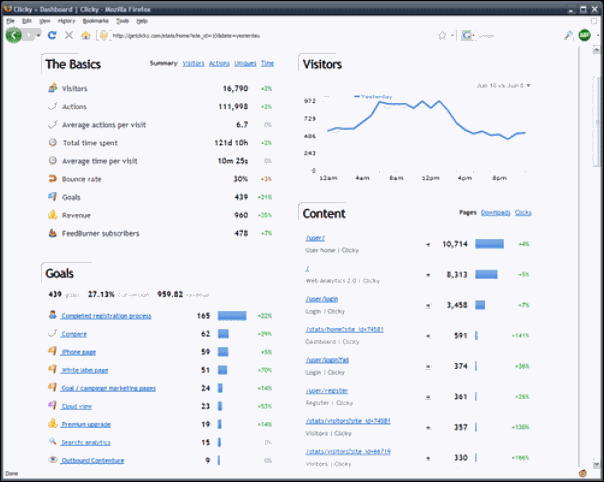This screenshot has height=482, width=604.
Task: Click the page vertical scrollbar
Action: (596, 257)
